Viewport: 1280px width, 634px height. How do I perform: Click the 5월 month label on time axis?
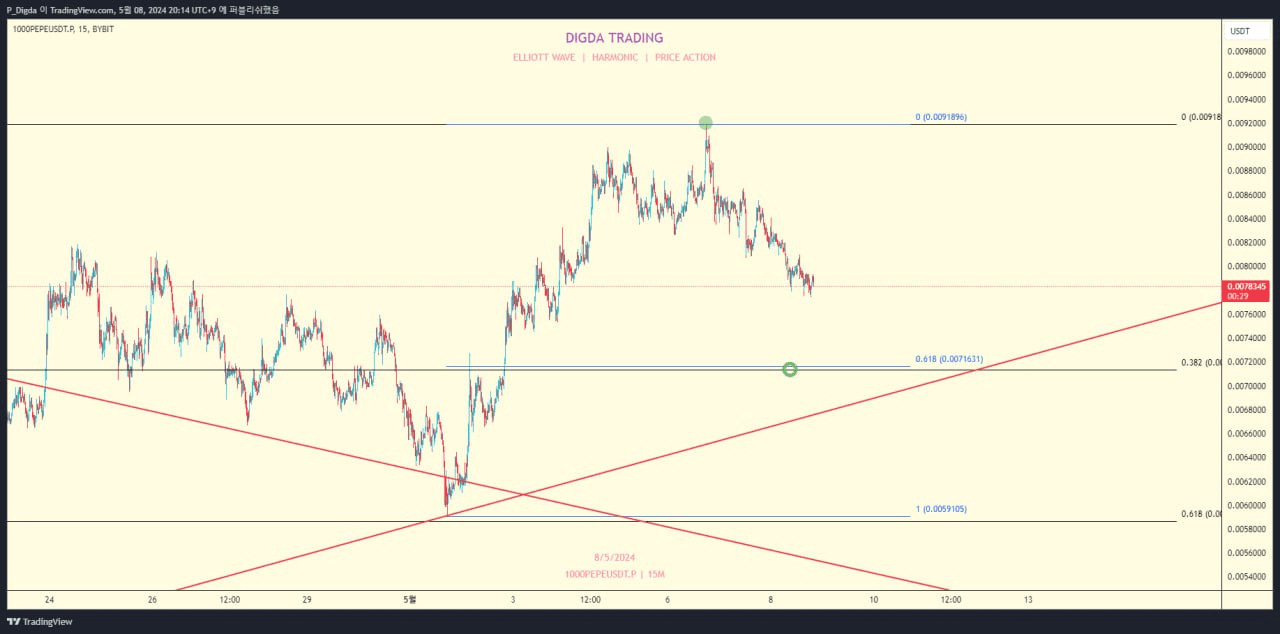410,600
